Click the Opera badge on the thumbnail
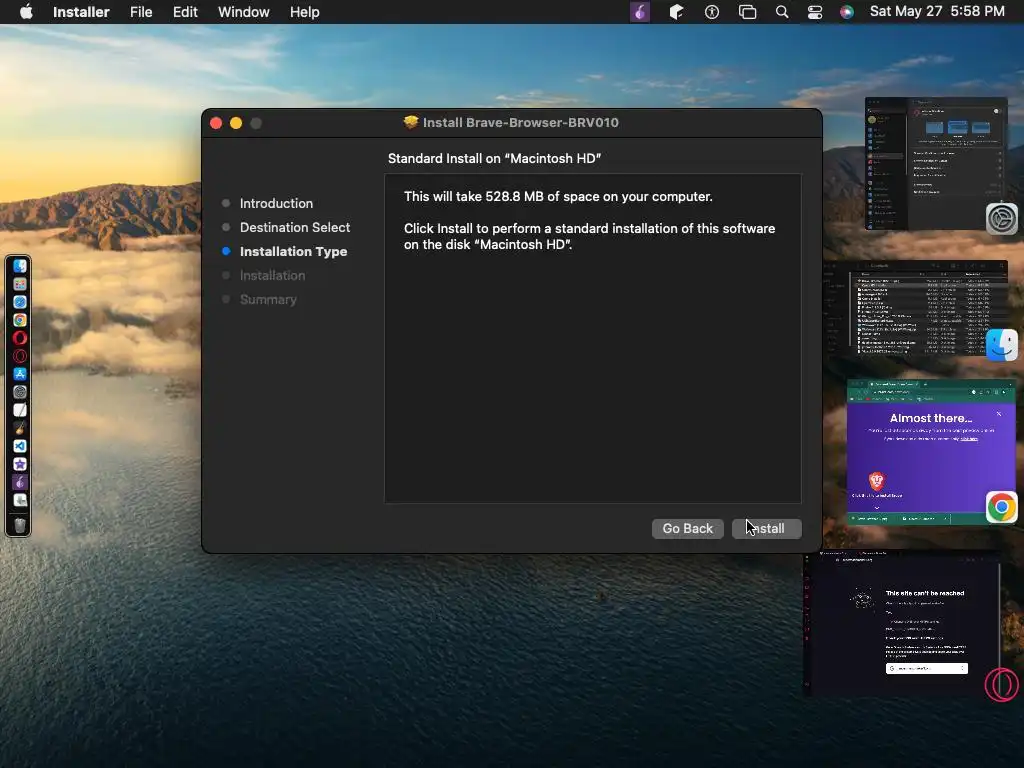Viewport: 1024px width, 768px height. click(1001, 684)
